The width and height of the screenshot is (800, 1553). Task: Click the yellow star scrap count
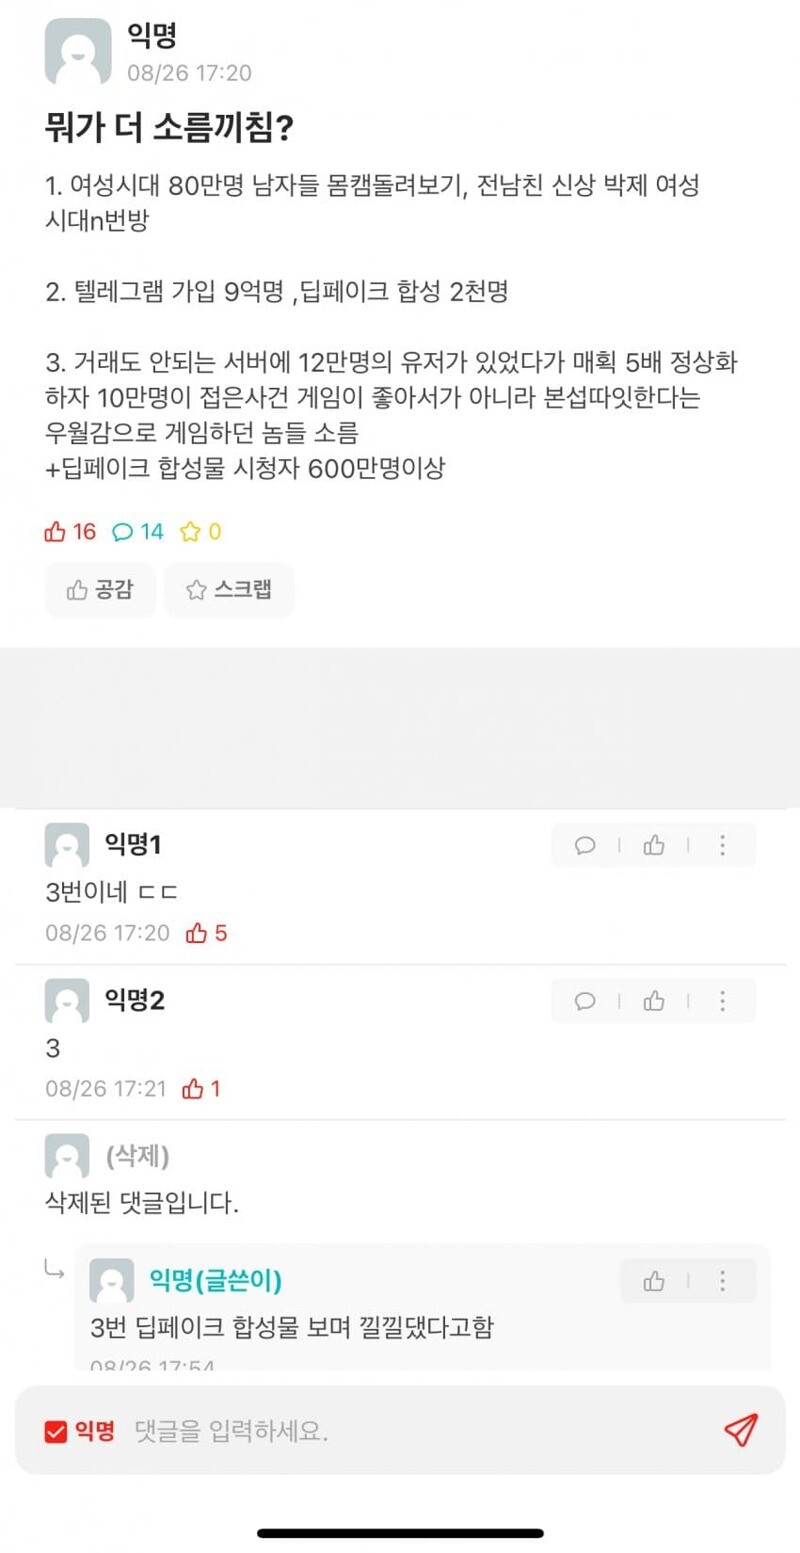click(200, 532)
